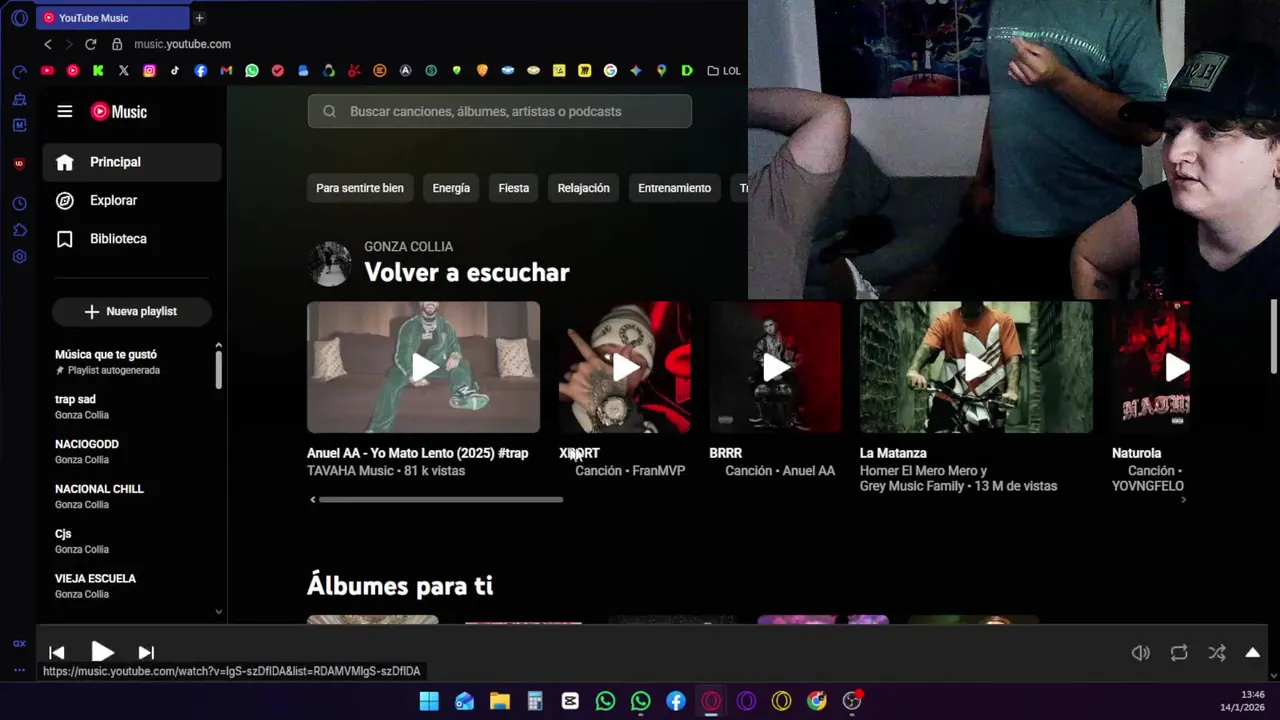The height and width of the screenshot is (720, 1280).
Task: Play the current song in player bar
Action: tap(102, 653)
